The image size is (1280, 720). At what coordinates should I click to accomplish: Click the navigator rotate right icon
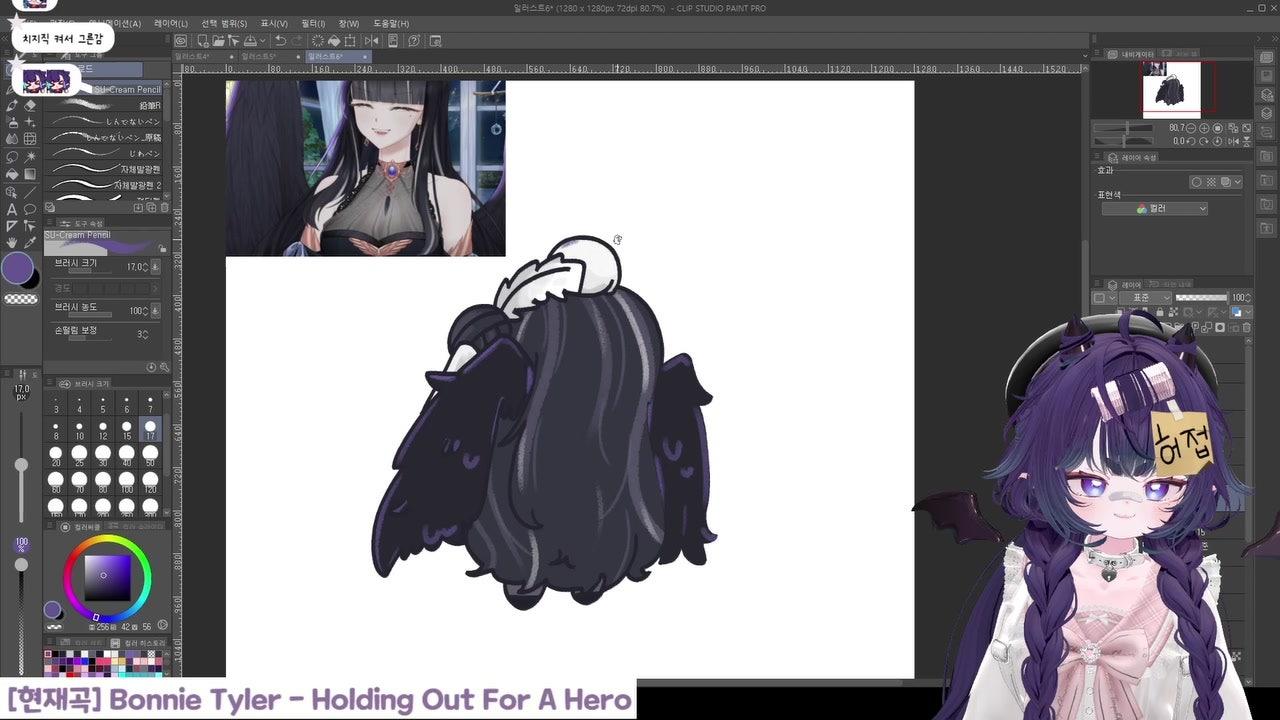(x=1204, y=141)
